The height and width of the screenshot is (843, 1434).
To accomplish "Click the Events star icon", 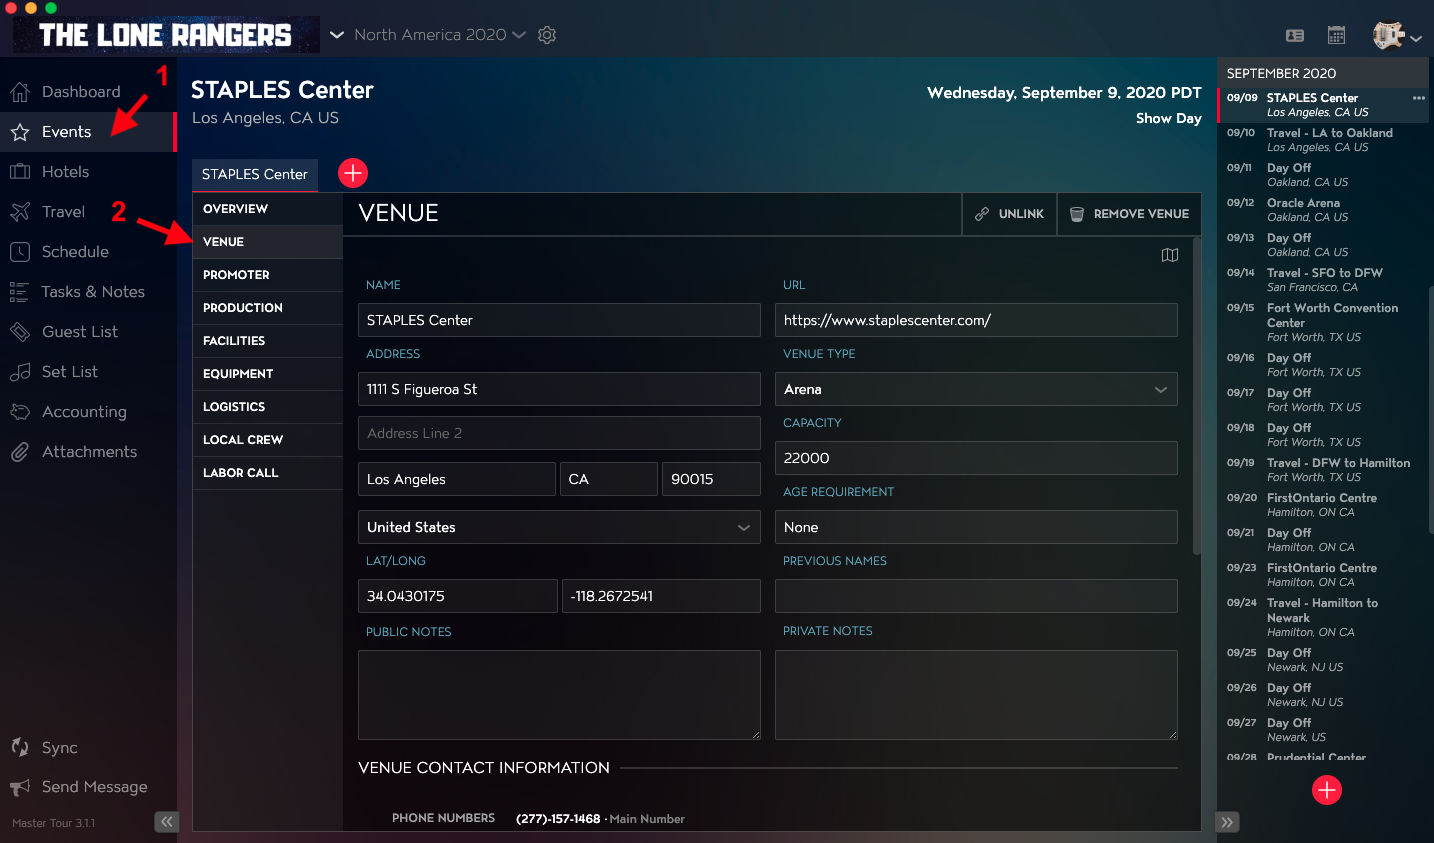I will 20,132.
